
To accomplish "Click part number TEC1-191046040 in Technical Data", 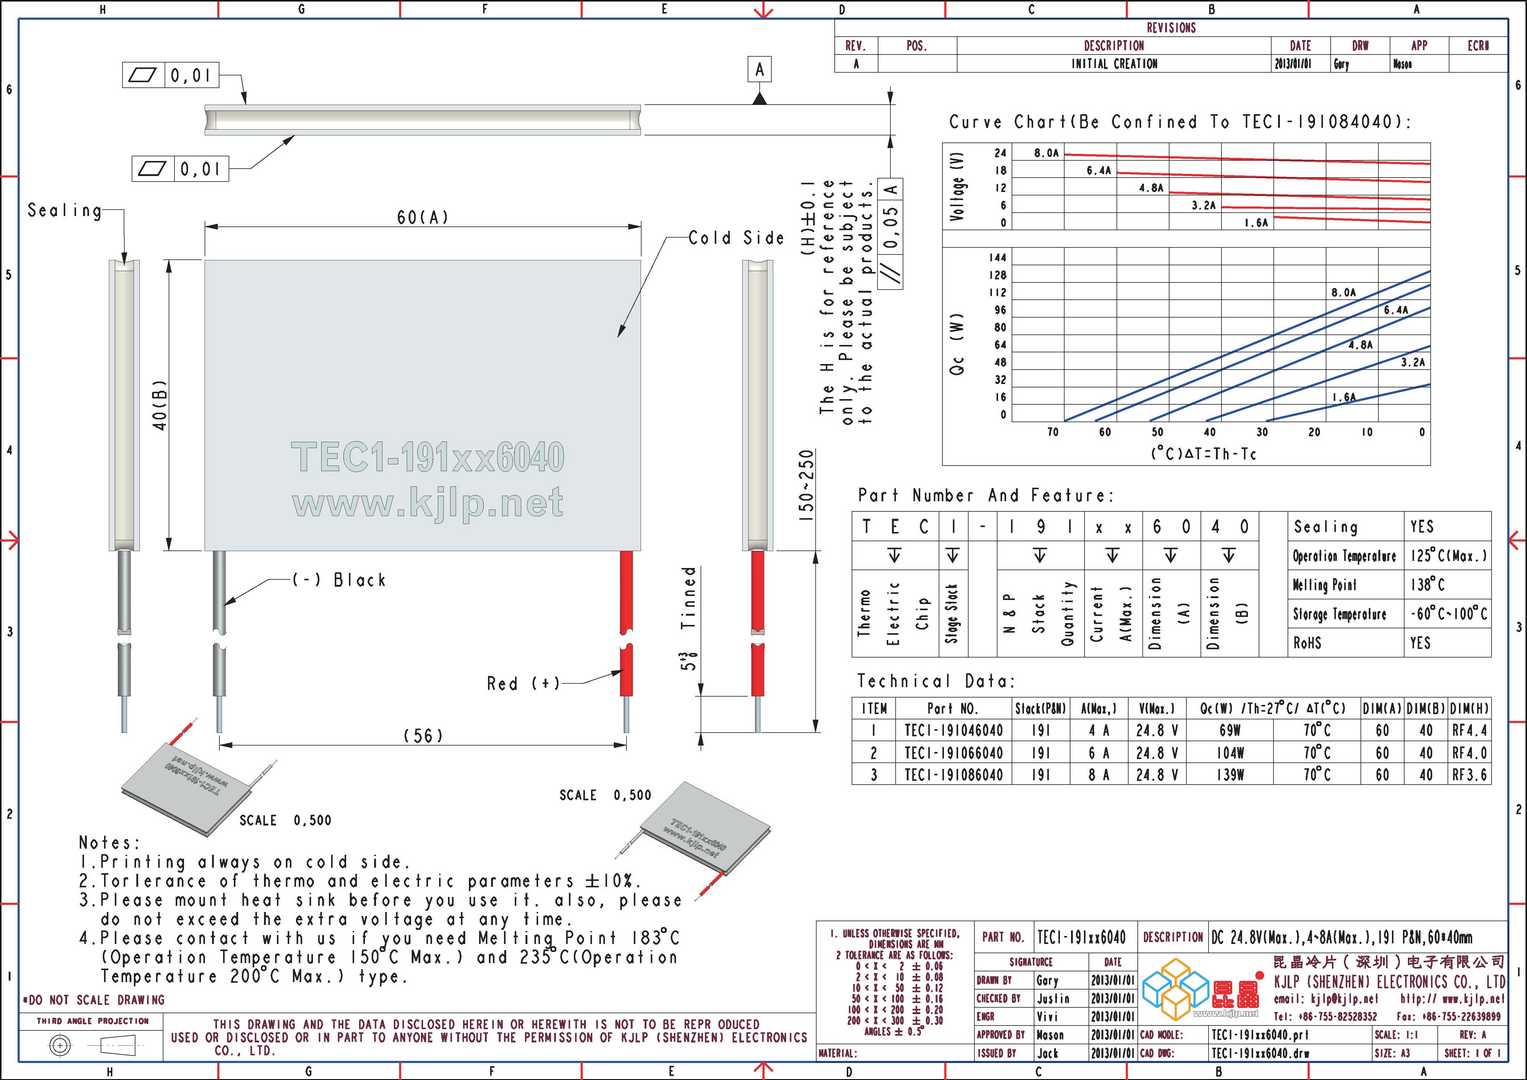I will 953,731.
